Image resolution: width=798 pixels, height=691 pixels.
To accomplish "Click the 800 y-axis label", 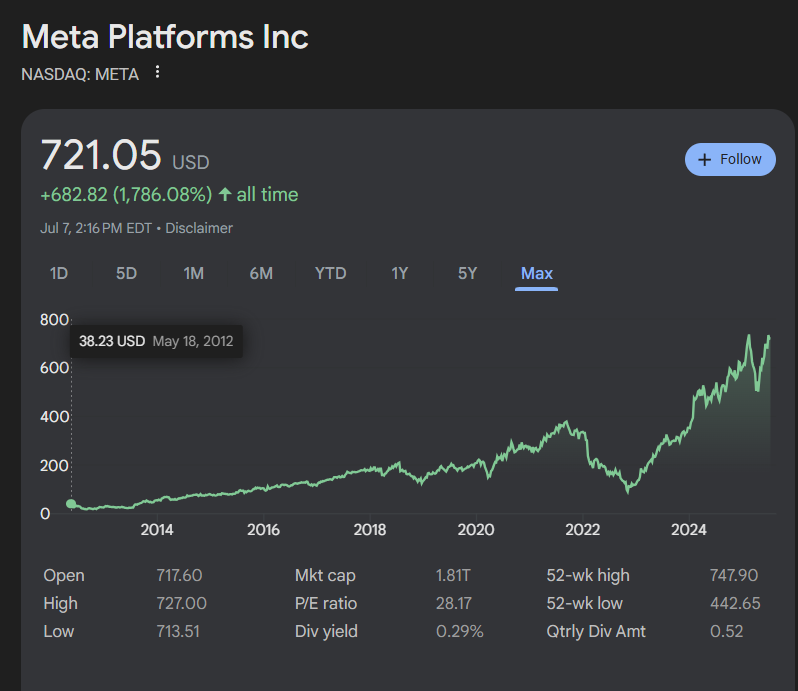I will coord(54,320).
